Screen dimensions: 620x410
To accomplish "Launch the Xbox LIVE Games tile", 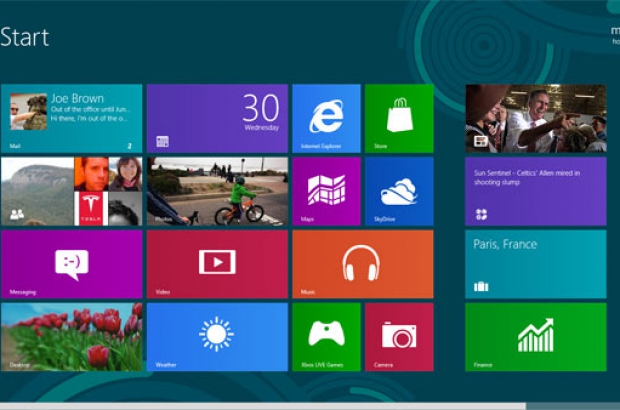I will click(326, 337).
